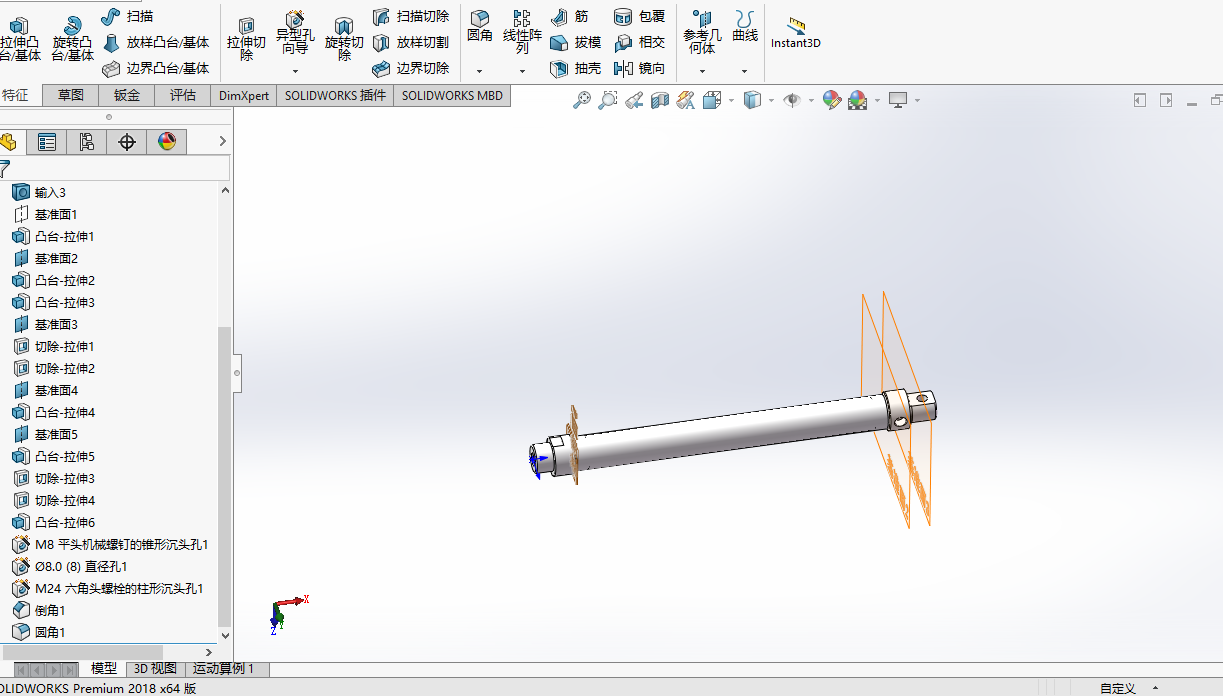Switch to the 评估 evaluate tab

click(183, 95)
